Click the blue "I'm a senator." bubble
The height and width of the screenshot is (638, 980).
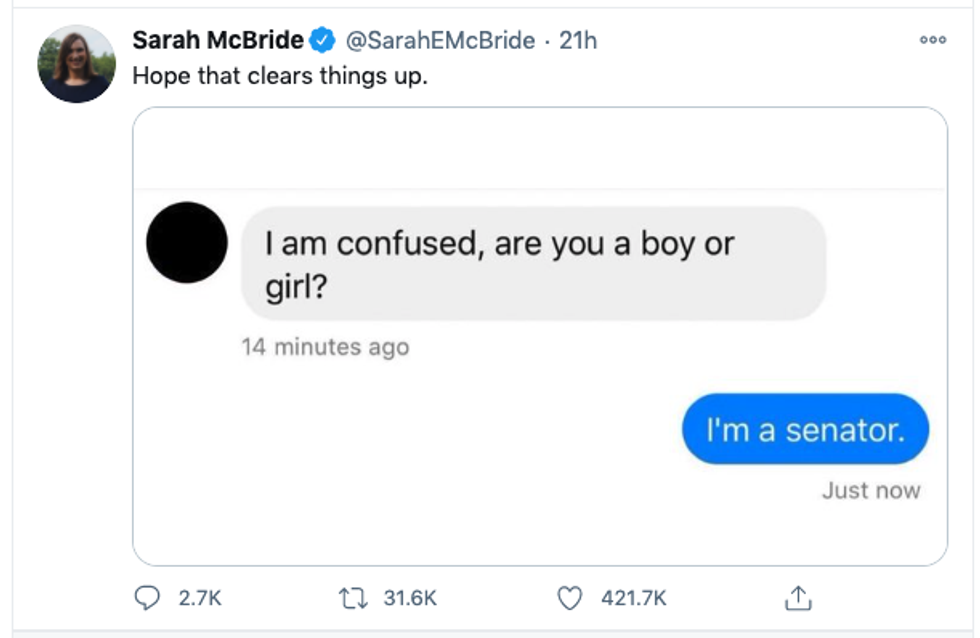(805, 430)
